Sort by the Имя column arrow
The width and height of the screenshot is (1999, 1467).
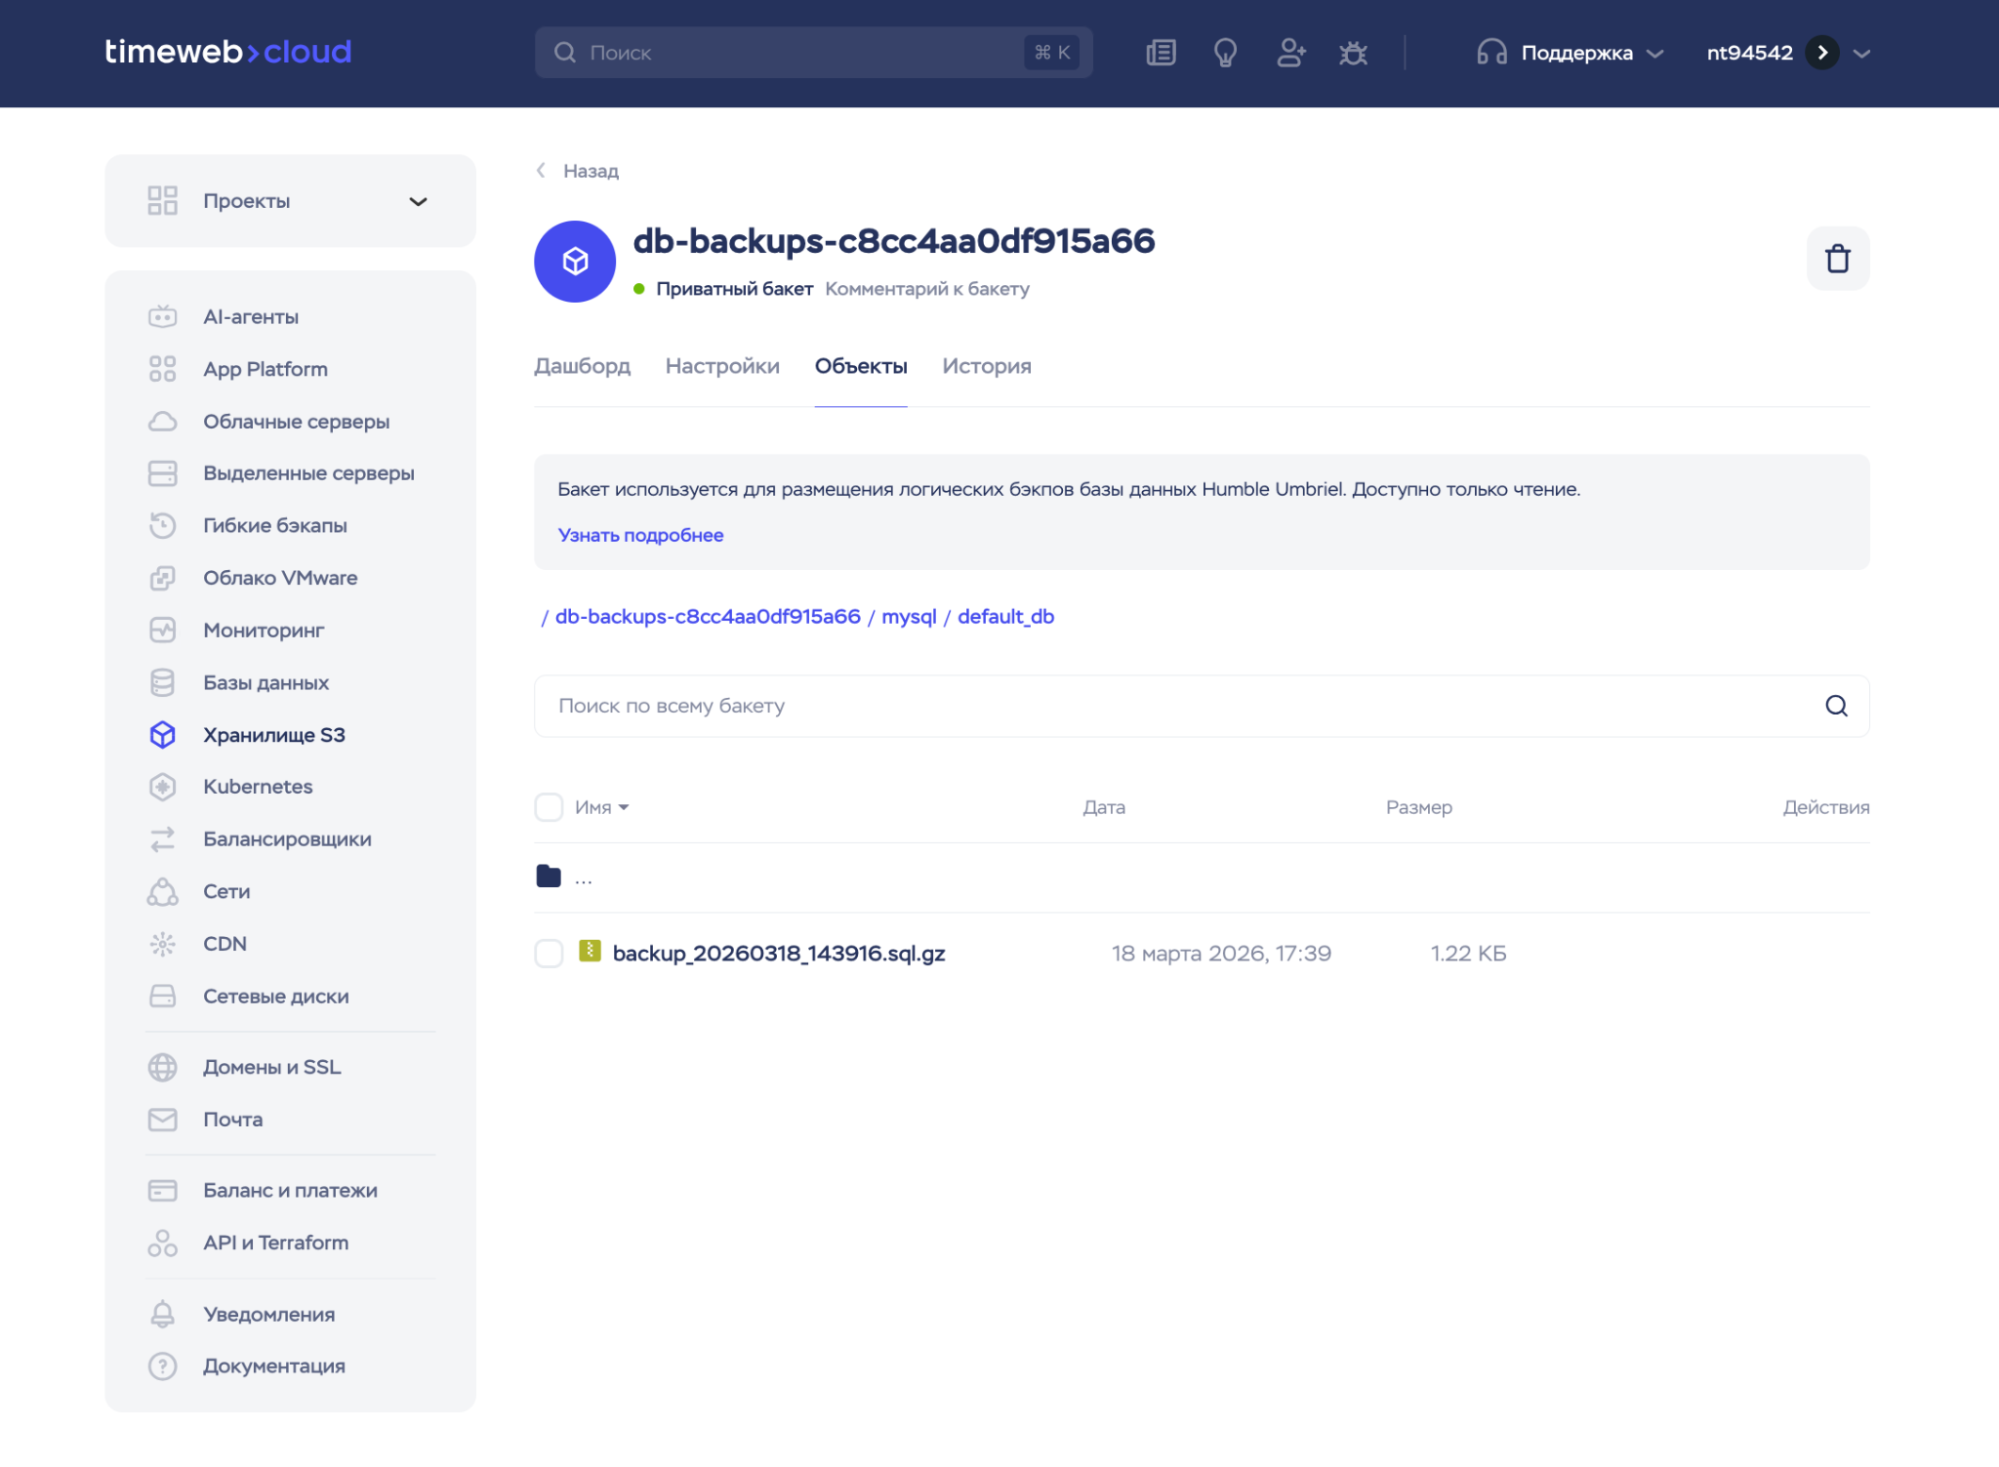pyautogui.click(x=624, y=808)
